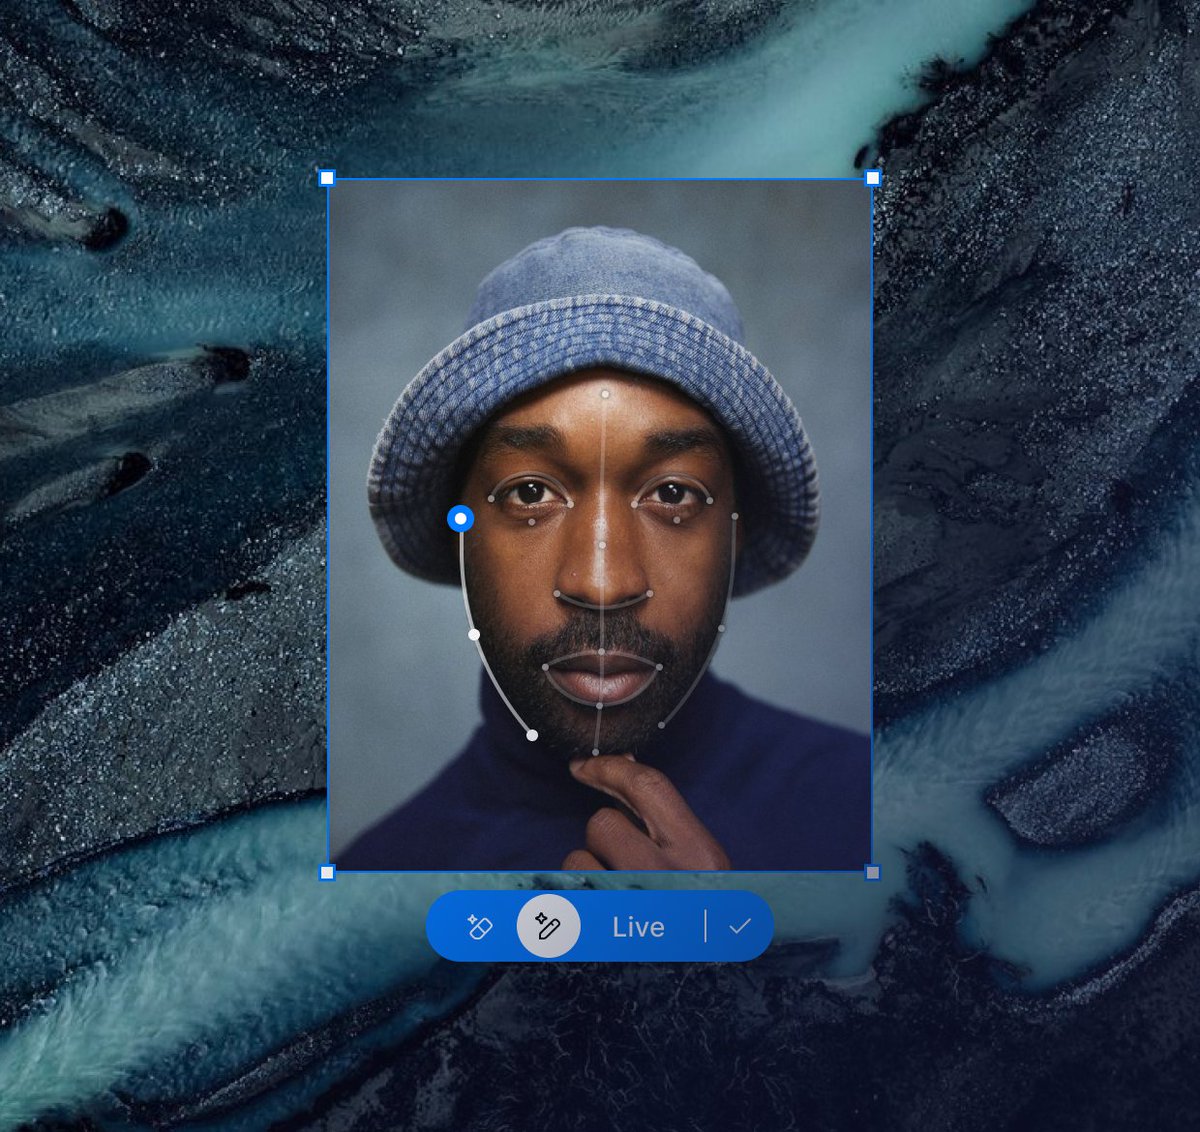Click the highlighted magic pencil edit tool

pyautogui.click(x=548, y=926)
